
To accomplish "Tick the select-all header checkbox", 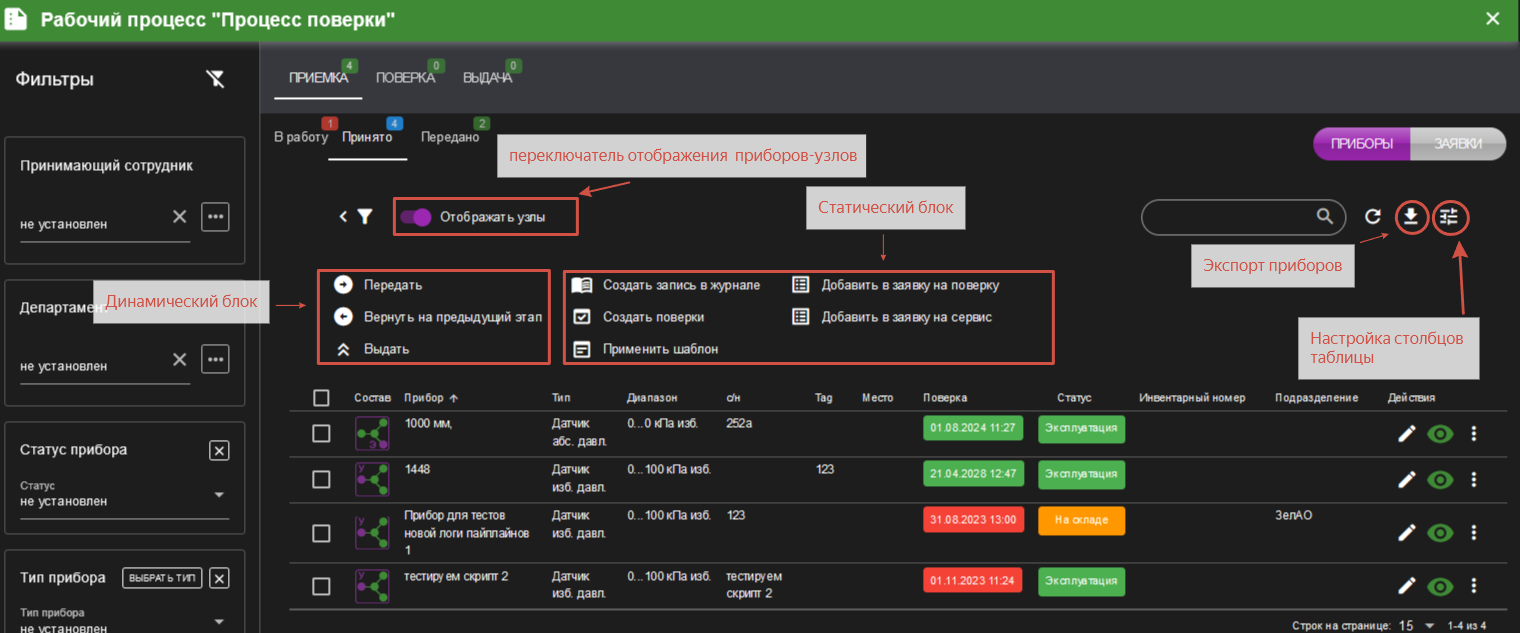I will (321, 398).
